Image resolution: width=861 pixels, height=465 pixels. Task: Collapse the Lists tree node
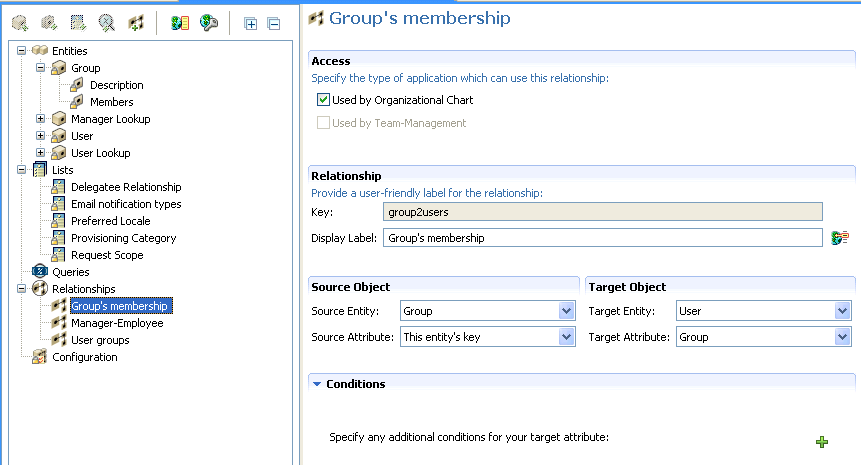pos(22,170)
